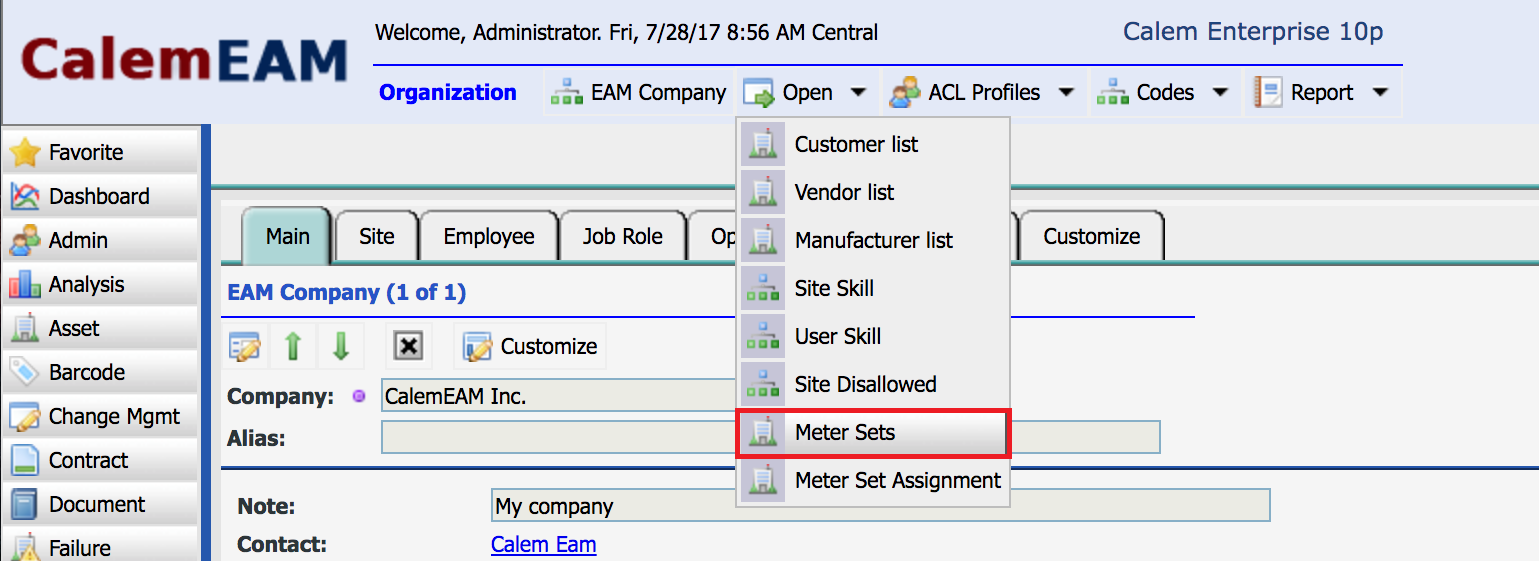This screenshot has width=1539, height=561.
Task: Click the Barcode tag icon
Action: pyautogui.click(x=25, y=373)
